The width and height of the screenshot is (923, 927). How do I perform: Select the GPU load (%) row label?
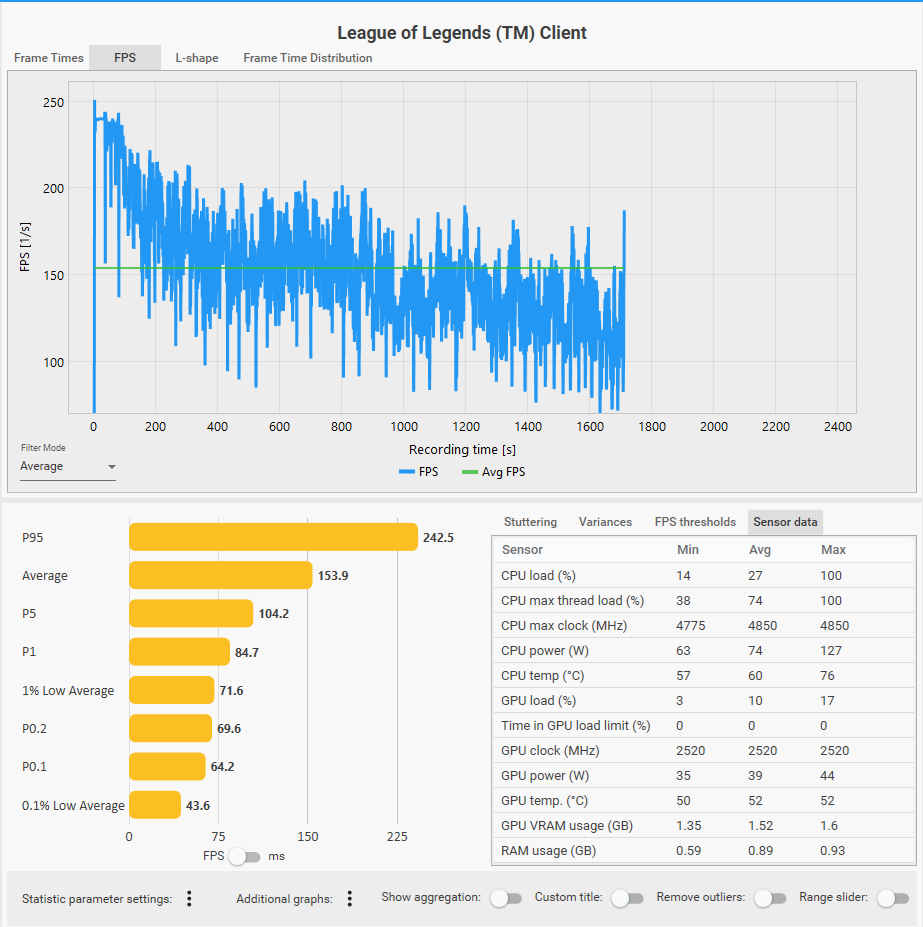(x=538, y=701)
